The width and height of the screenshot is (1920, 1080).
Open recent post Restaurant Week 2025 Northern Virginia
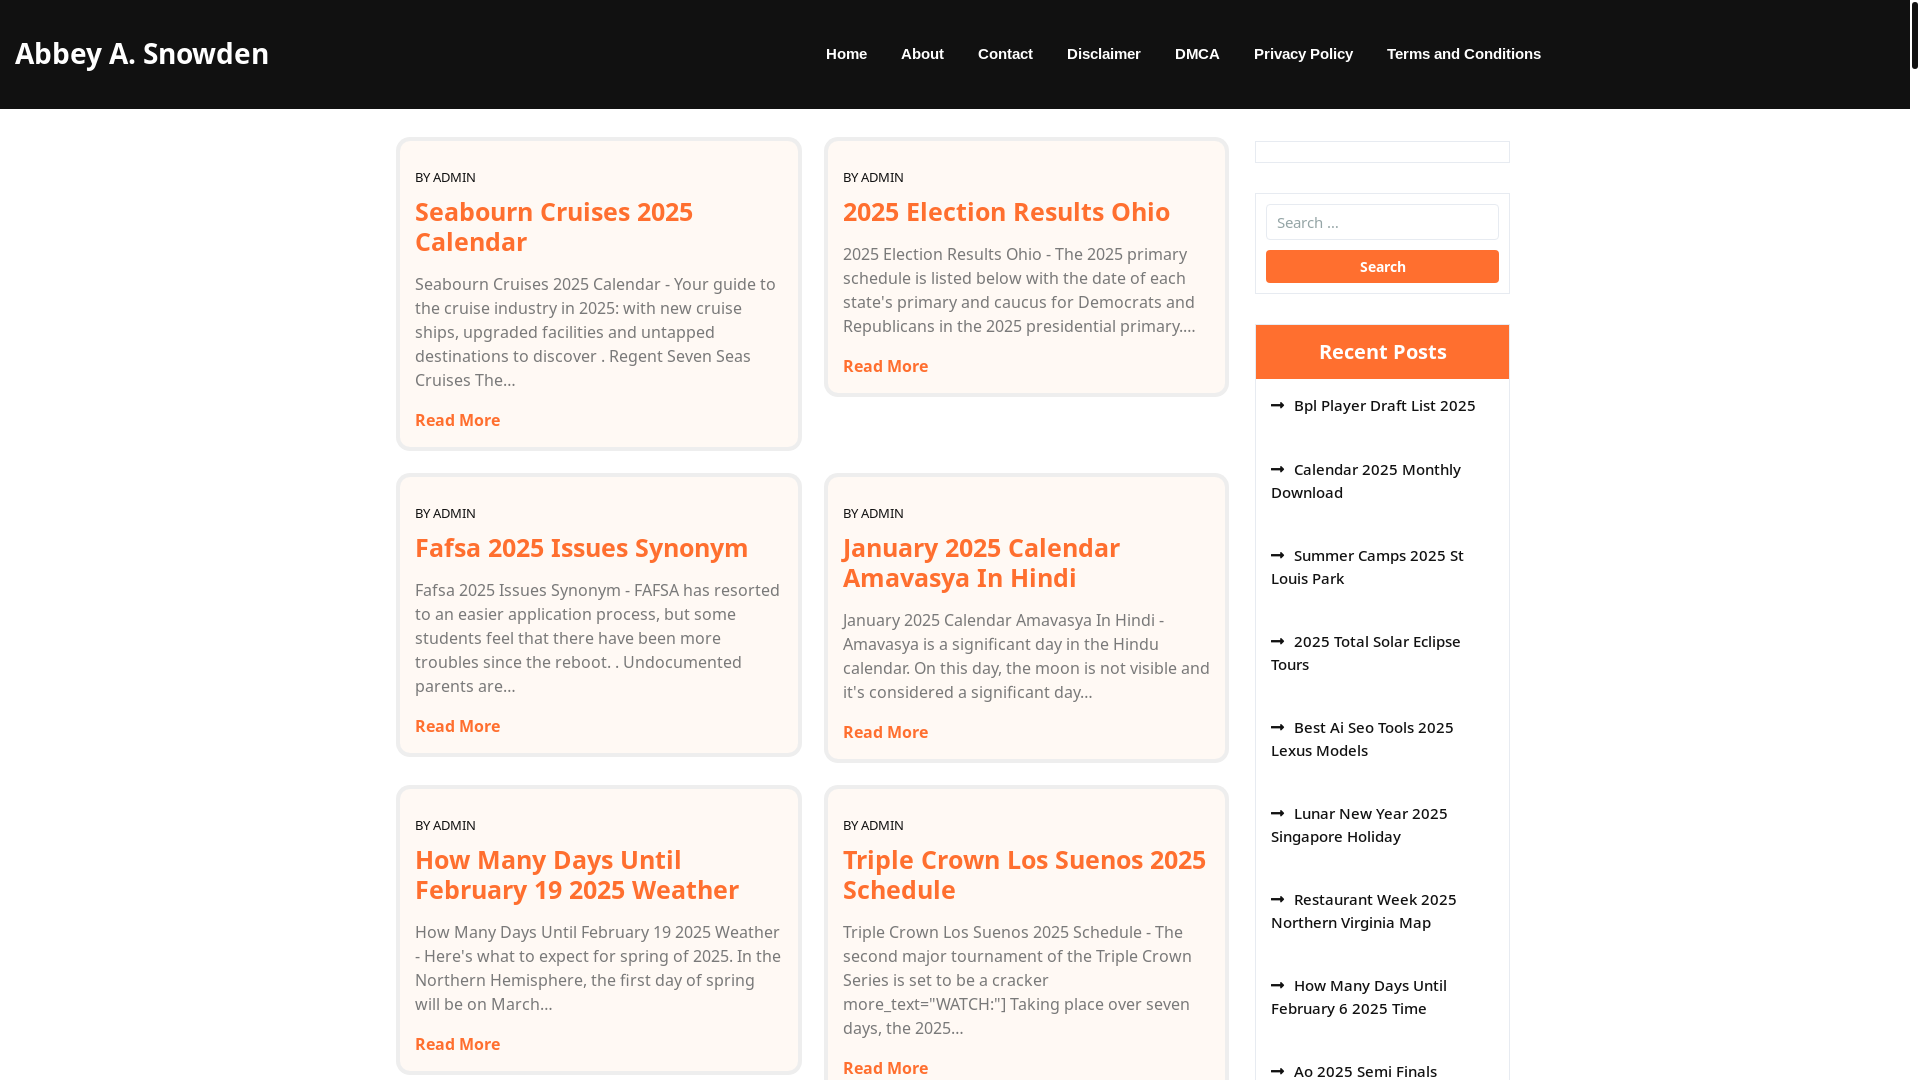pyautogui.click(x=1364, y=911)
